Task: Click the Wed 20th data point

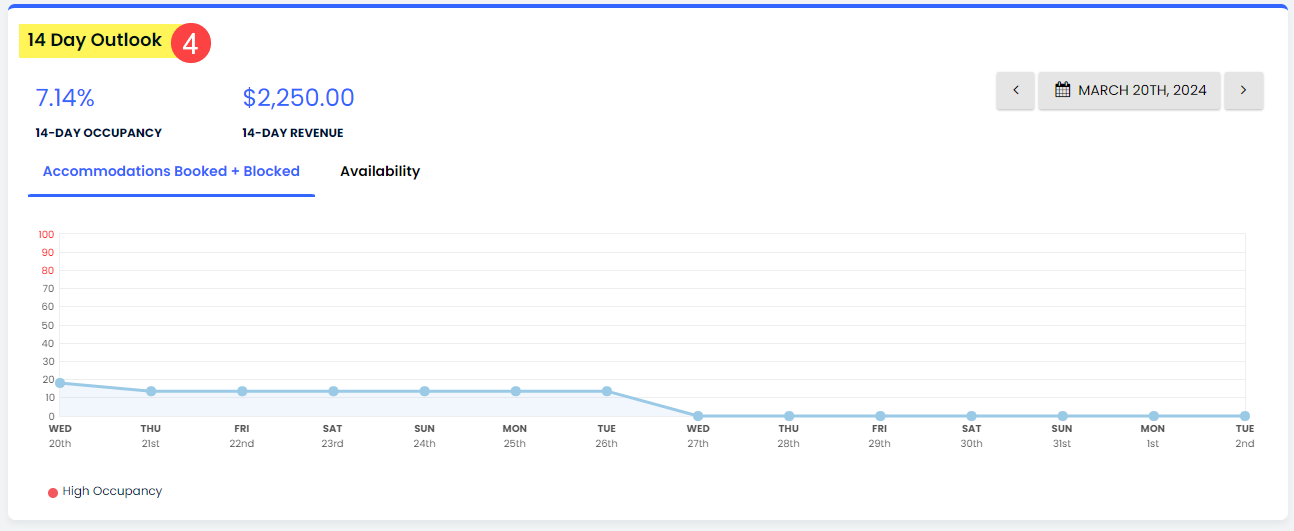Action: 60,383
